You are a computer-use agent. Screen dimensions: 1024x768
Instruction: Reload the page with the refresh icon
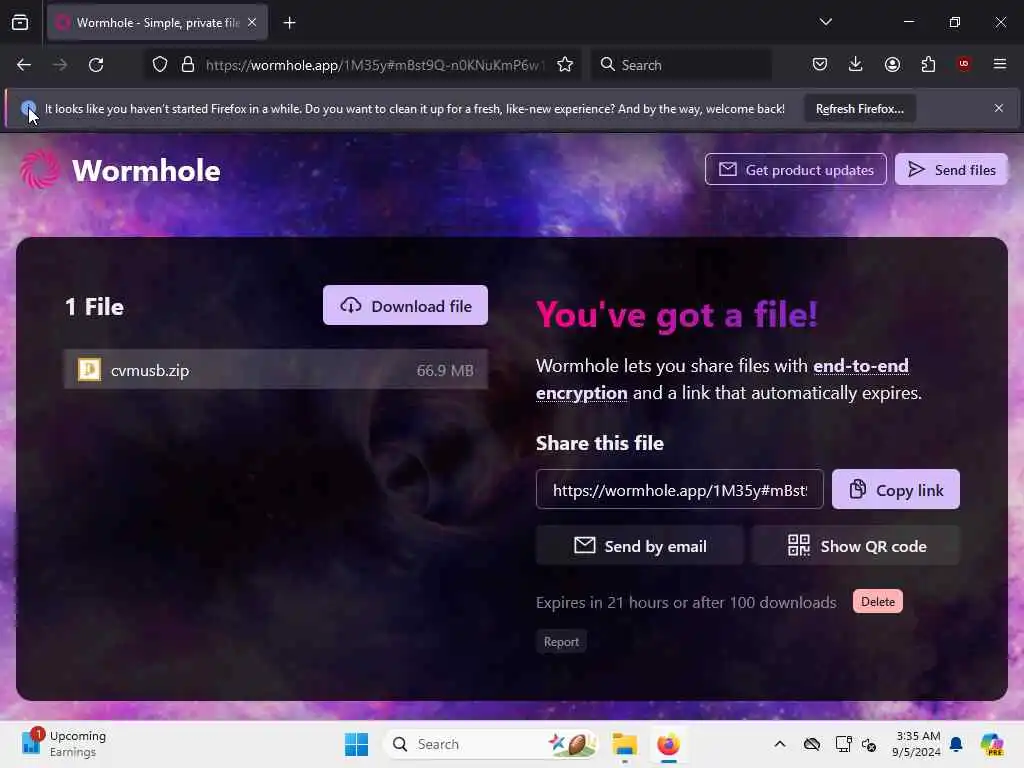click(96, 65)
